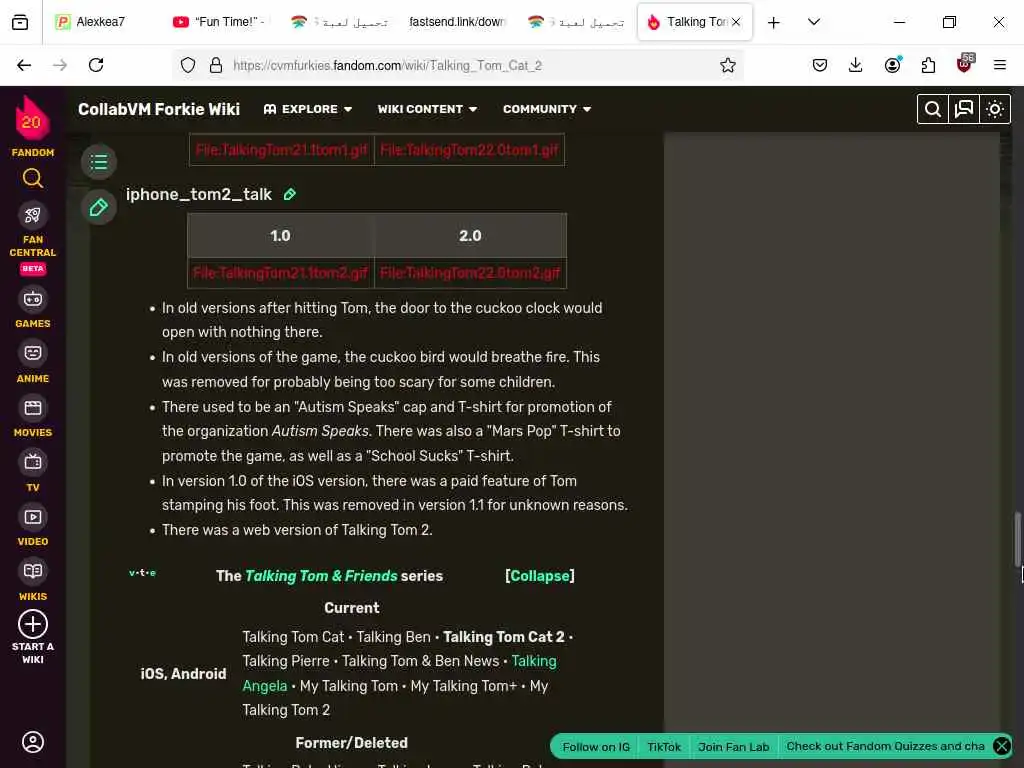Open the red File:TalkingTom22.0tom1.gif link
Image resolution: width=1024 pixels, height=768 pixels.
click(x=469, y=150)
